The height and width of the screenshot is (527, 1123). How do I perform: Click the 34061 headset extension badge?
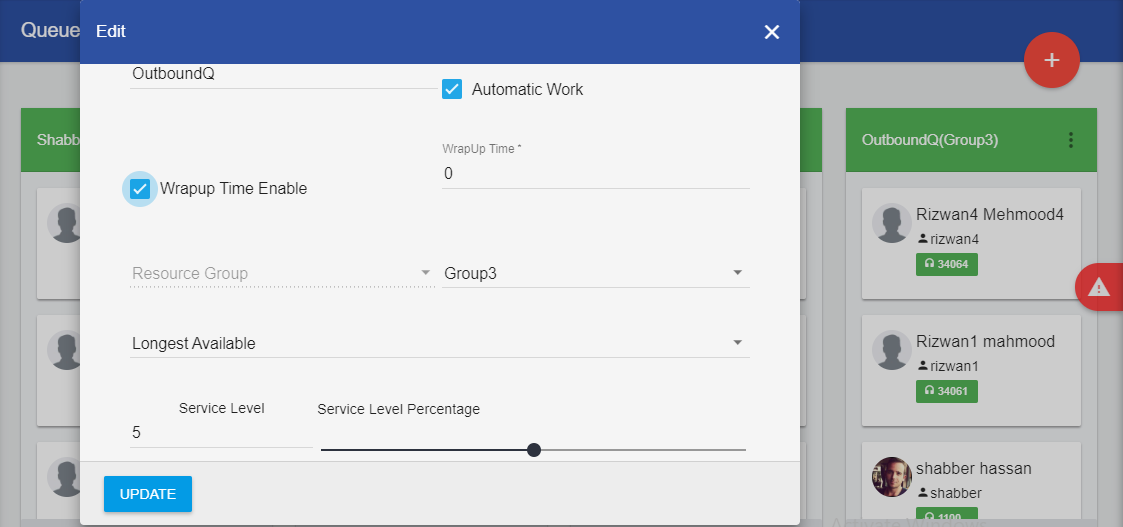coord(946,391)
